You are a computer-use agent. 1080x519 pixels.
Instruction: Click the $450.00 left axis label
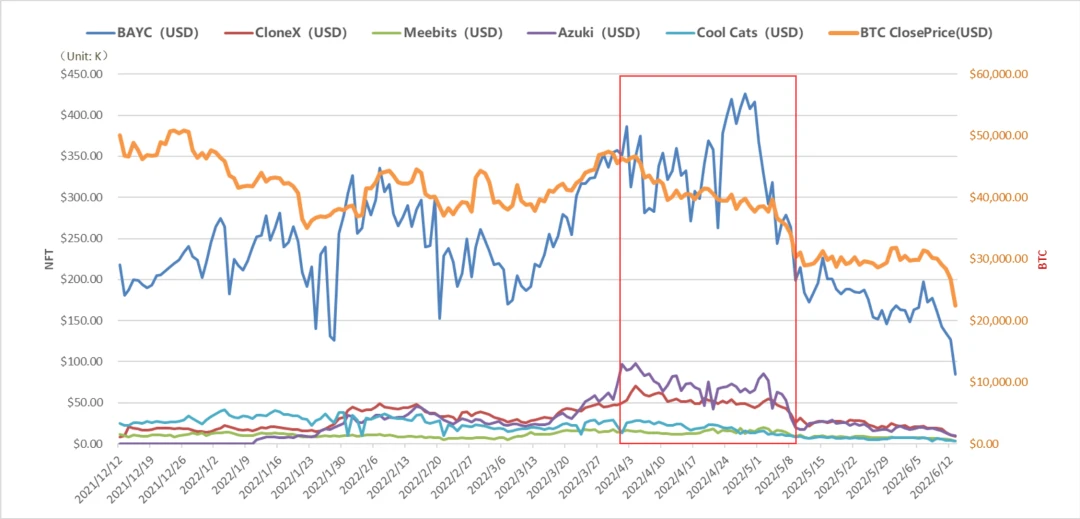85,74
